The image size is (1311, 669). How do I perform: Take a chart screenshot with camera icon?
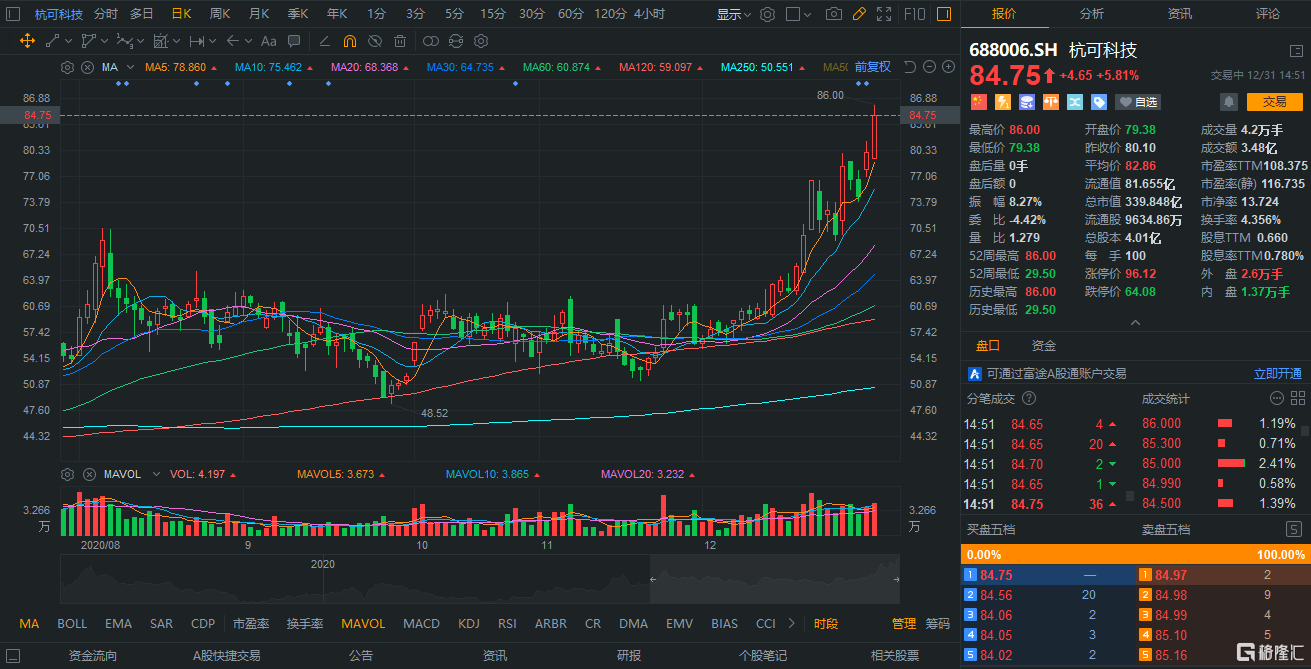pyautogui.click(x=834, y=14)
